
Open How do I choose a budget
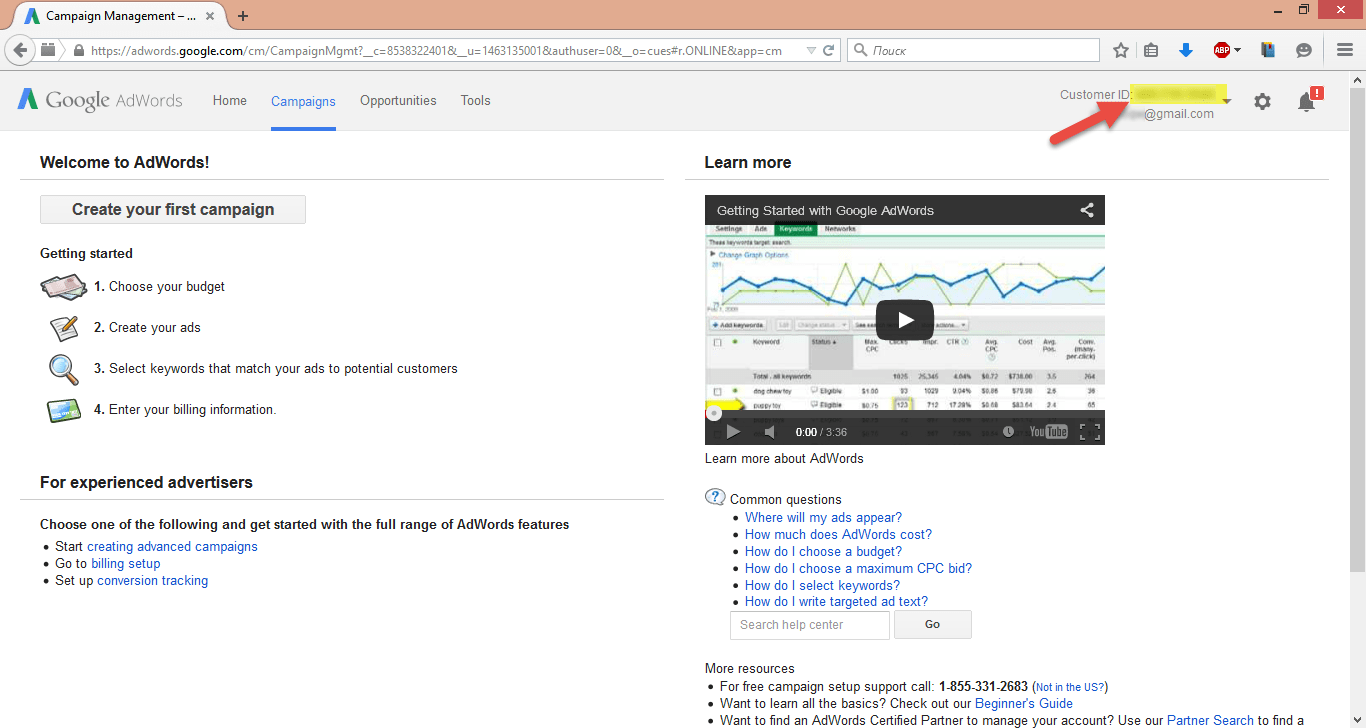pos(823,551)
